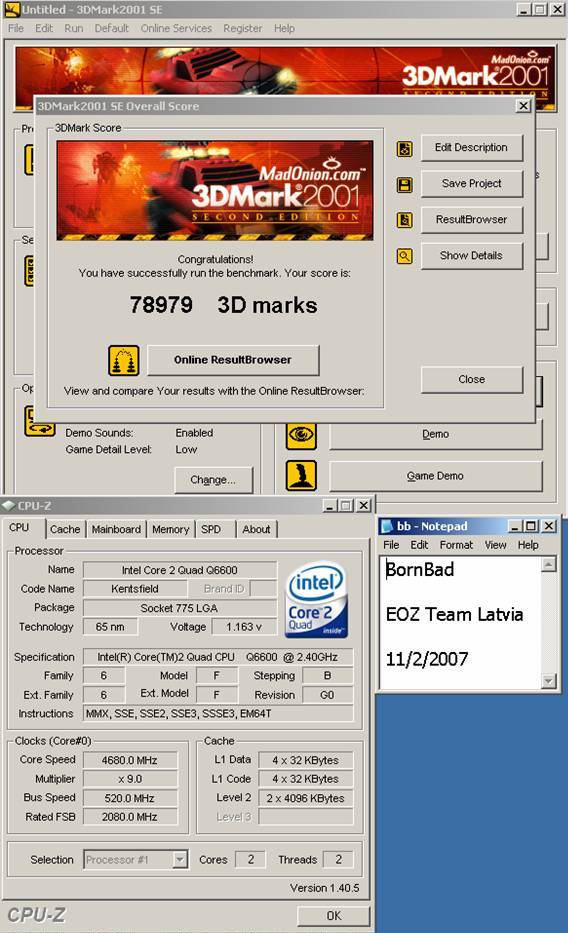This screenshot has width=568, height=933.
Task: Click the yellow eye icon next to Demo
Action: pos(302,434)
